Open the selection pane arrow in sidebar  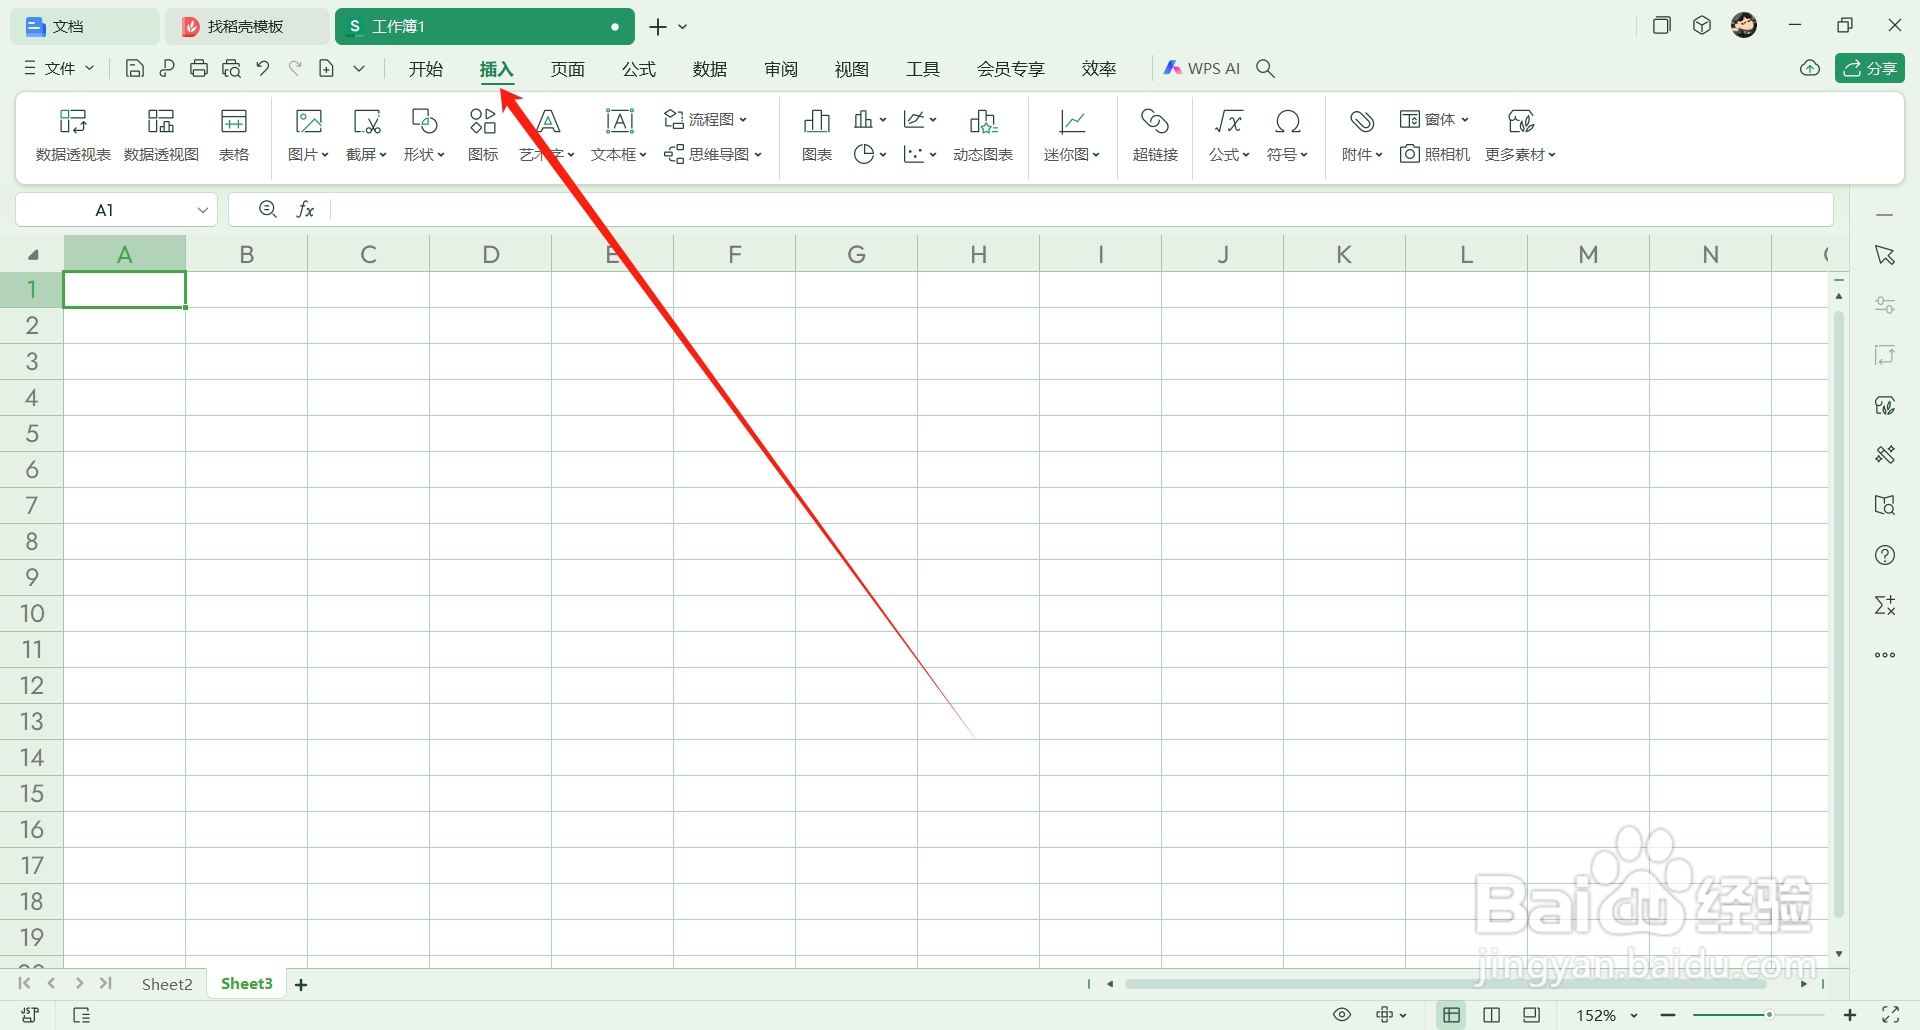[x=1885, y=255]
